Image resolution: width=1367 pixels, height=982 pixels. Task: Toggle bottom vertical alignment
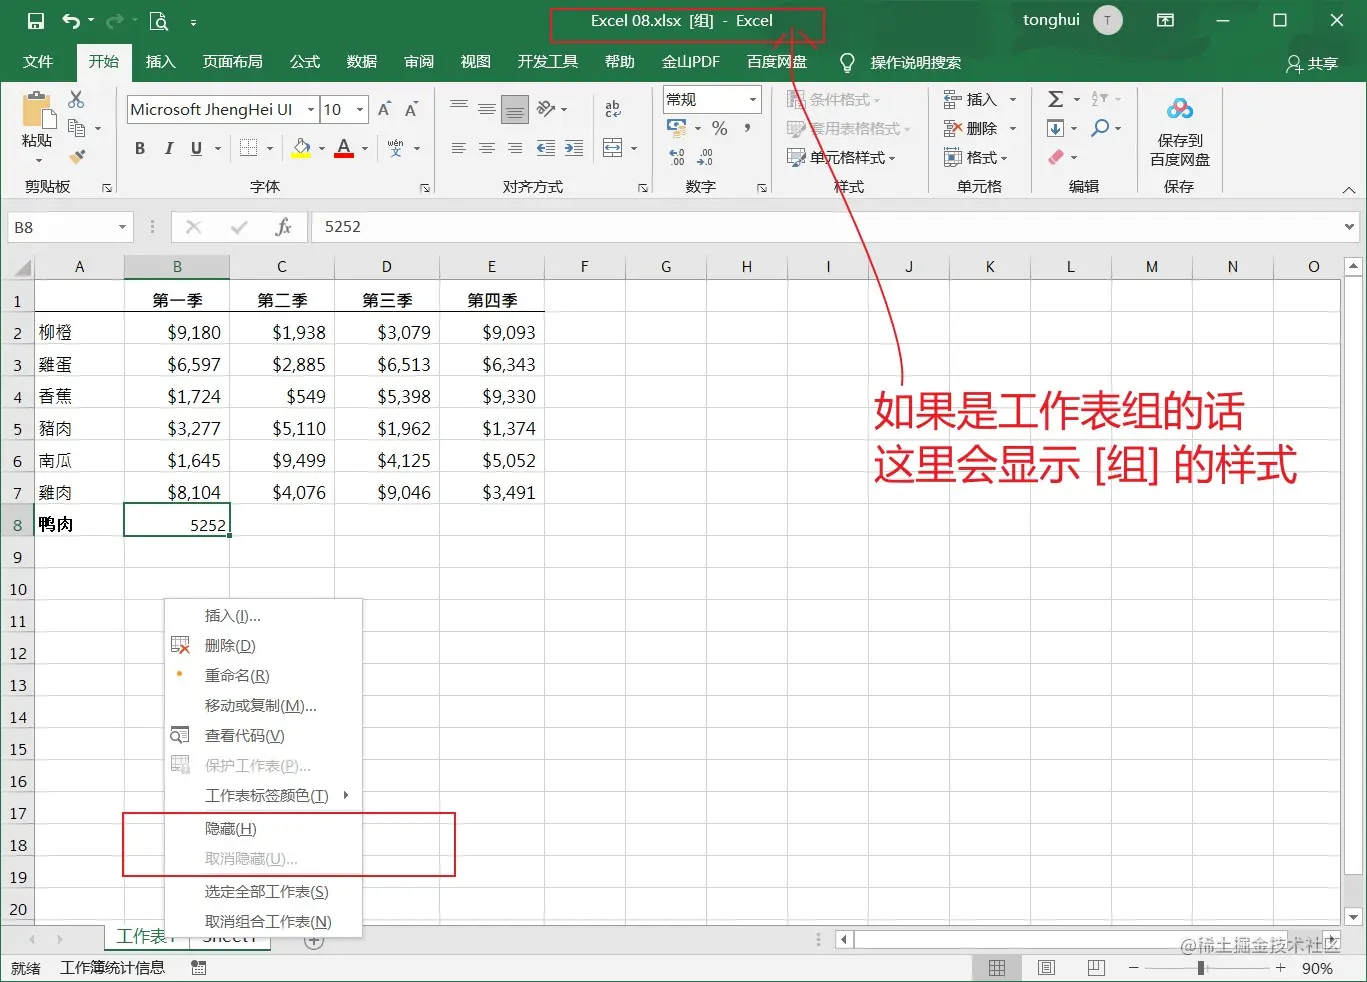coord(515,108)
